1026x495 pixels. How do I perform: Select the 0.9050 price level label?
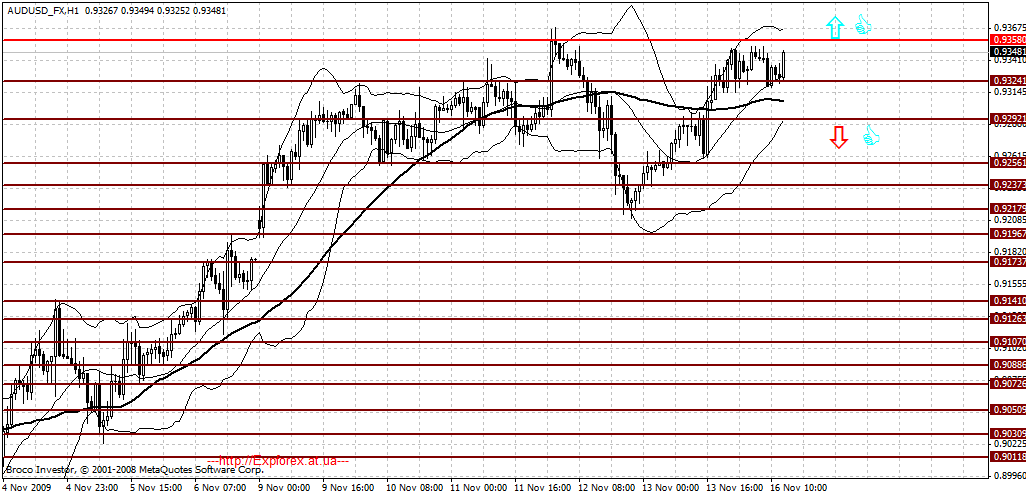[1008, 410]
